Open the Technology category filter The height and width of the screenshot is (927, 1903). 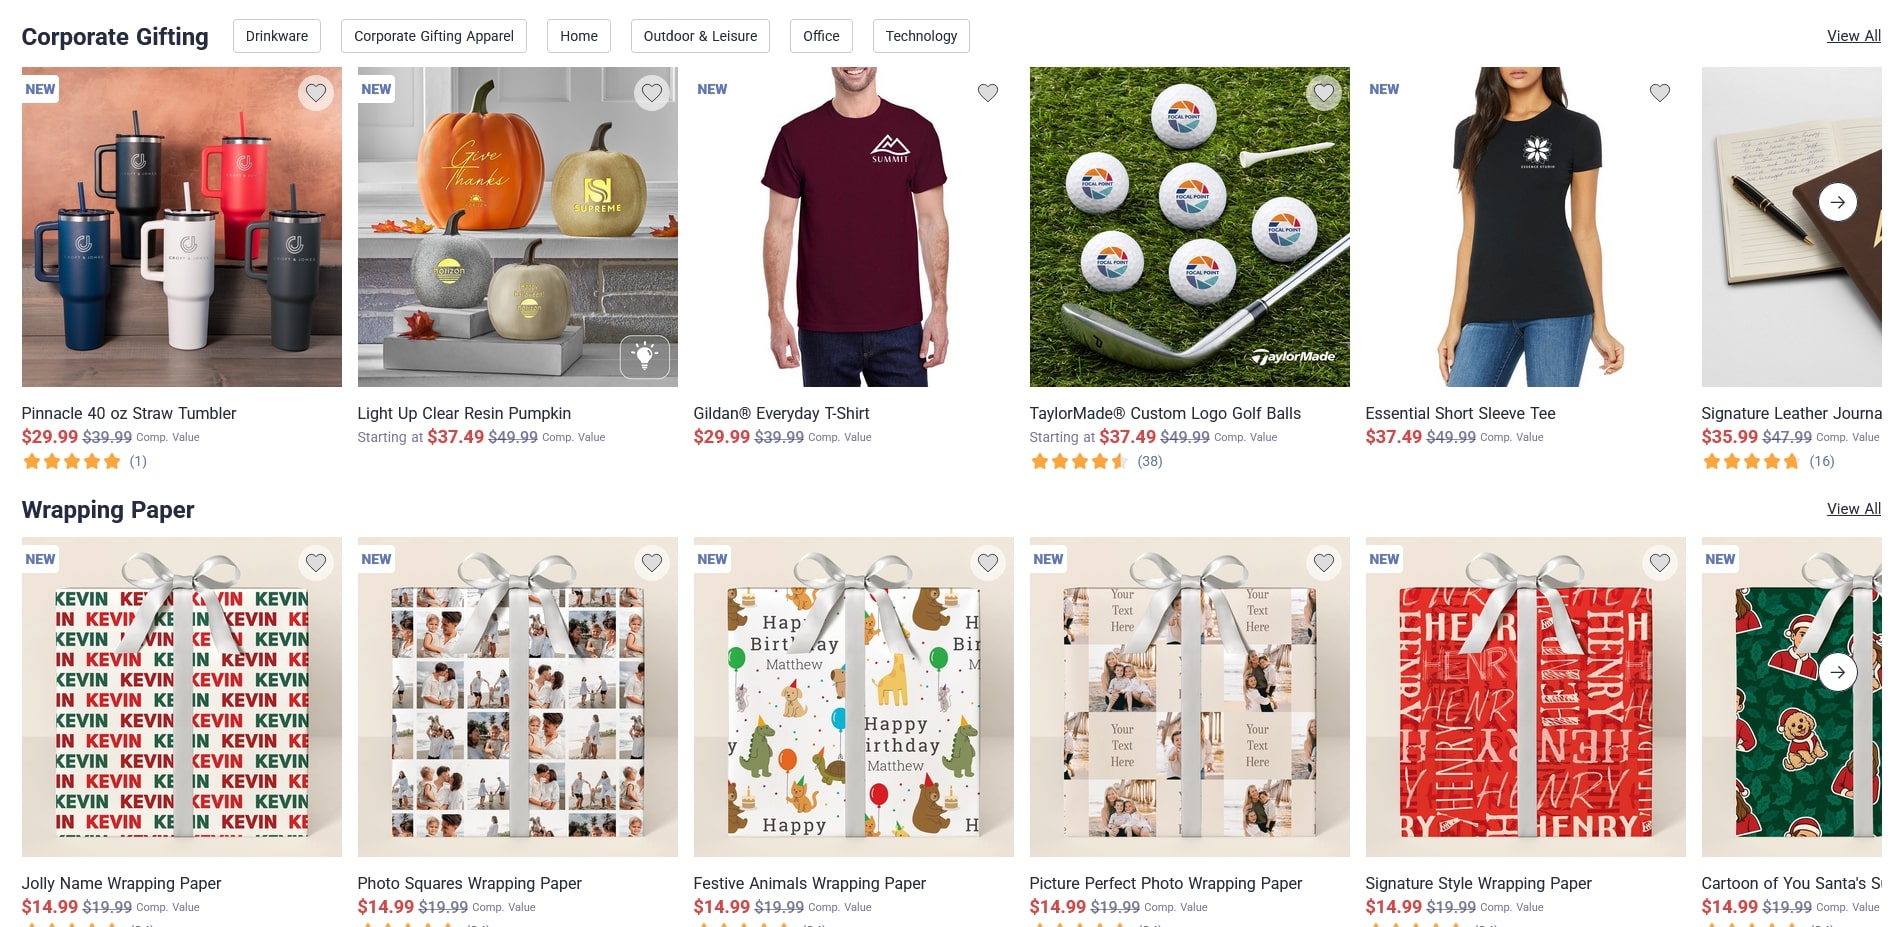(921, 36)
